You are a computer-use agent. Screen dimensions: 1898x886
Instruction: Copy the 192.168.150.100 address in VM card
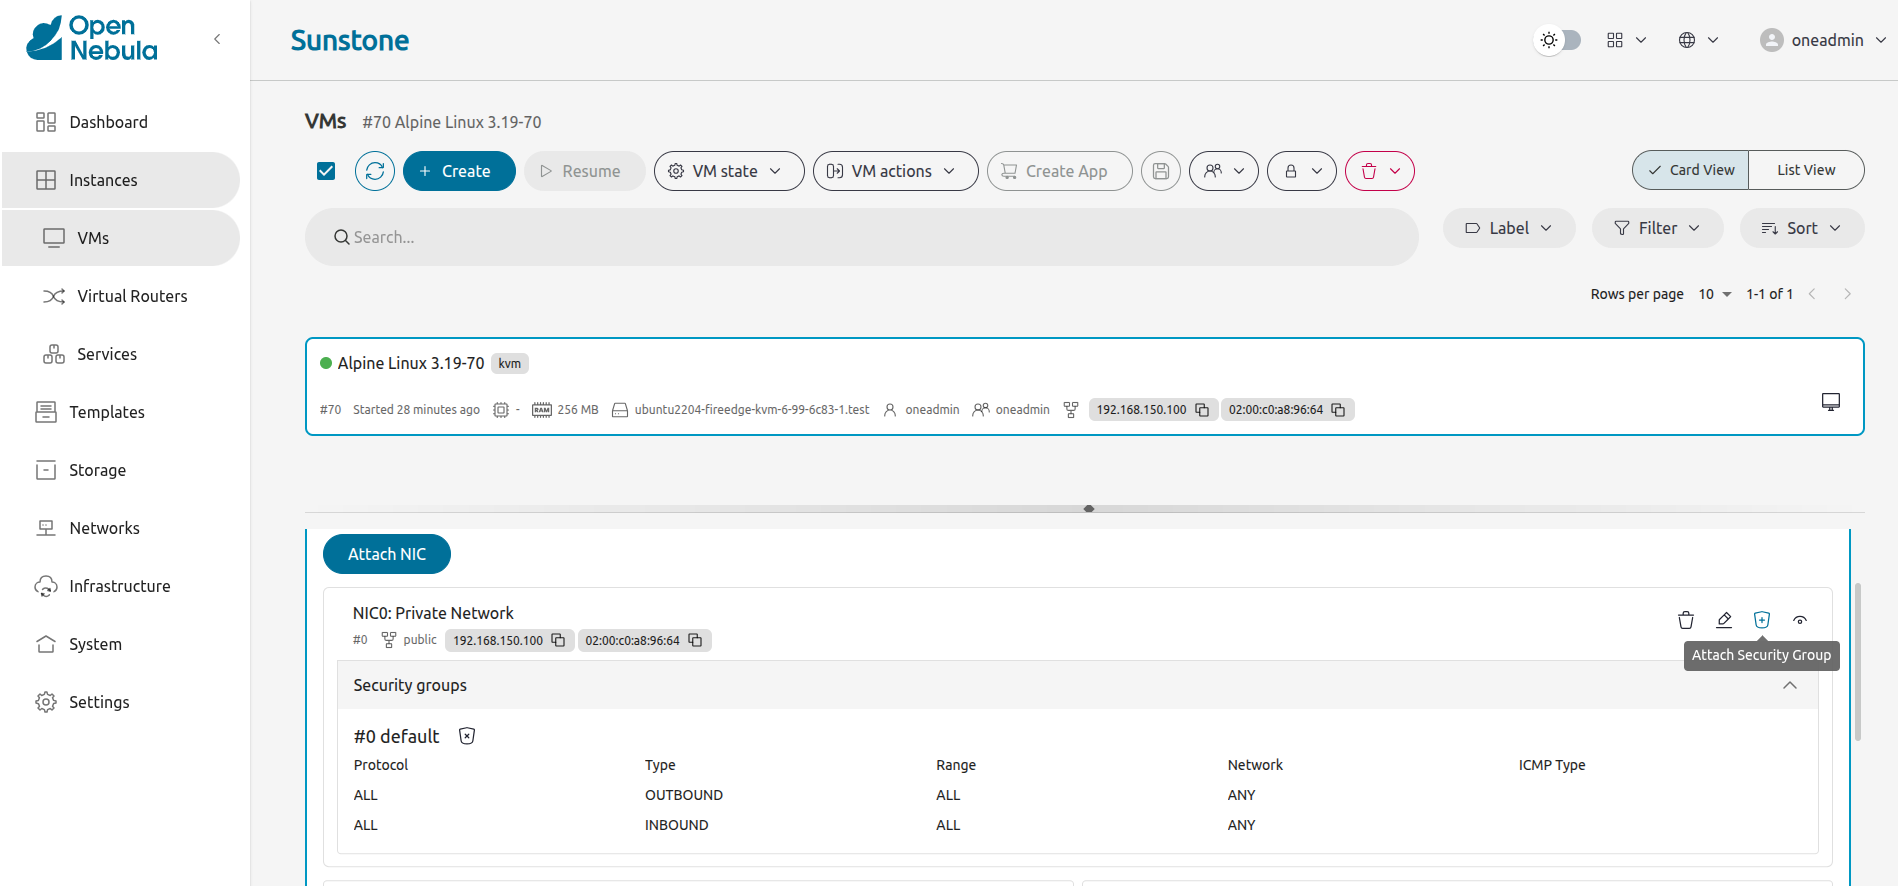(x=1202, y=410)
